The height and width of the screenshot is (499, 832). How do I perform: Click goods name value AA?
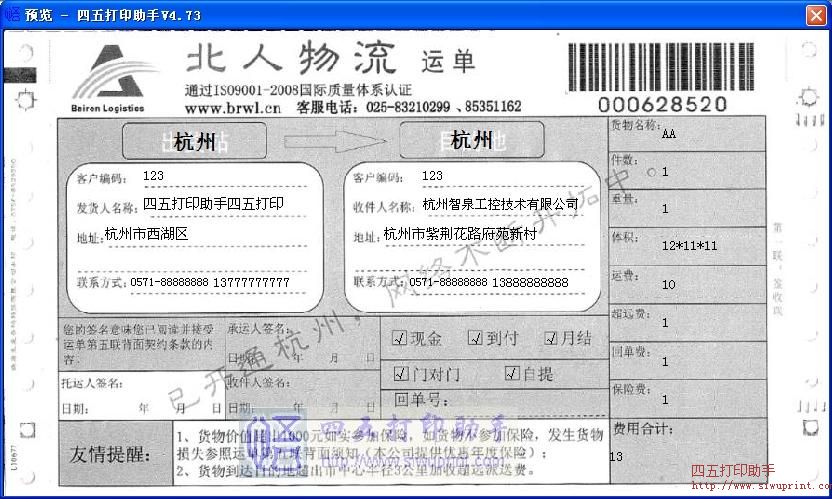(669, 134)
